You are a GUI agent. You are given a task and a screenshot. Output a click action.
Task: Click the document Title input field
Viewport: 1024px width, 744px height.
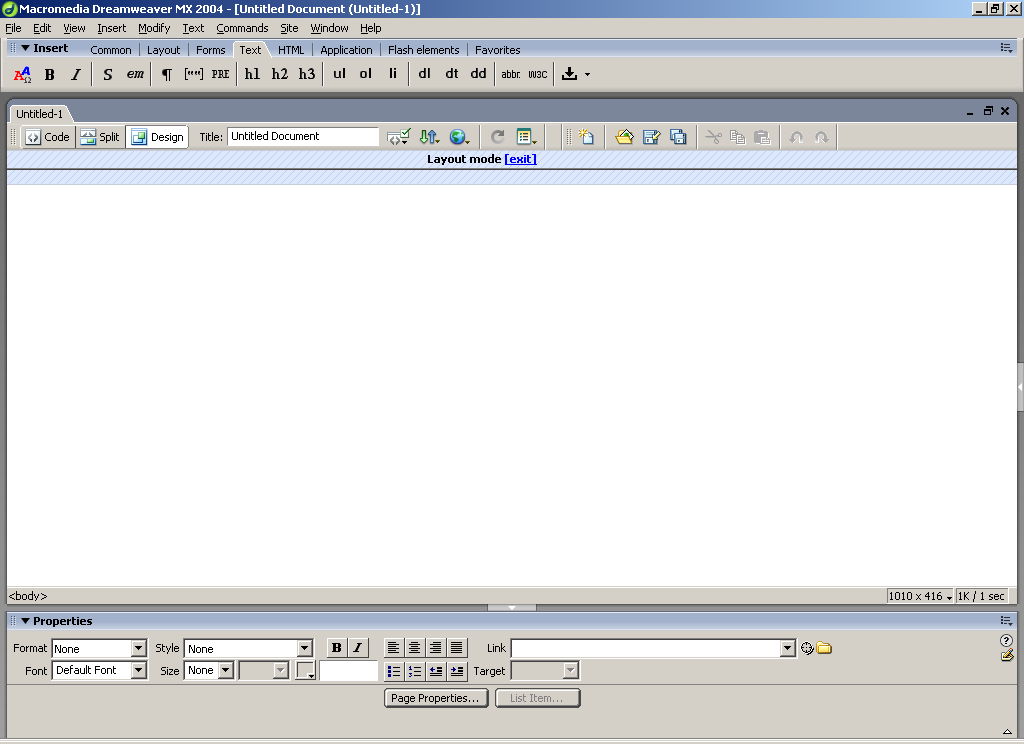click(303, 137)
